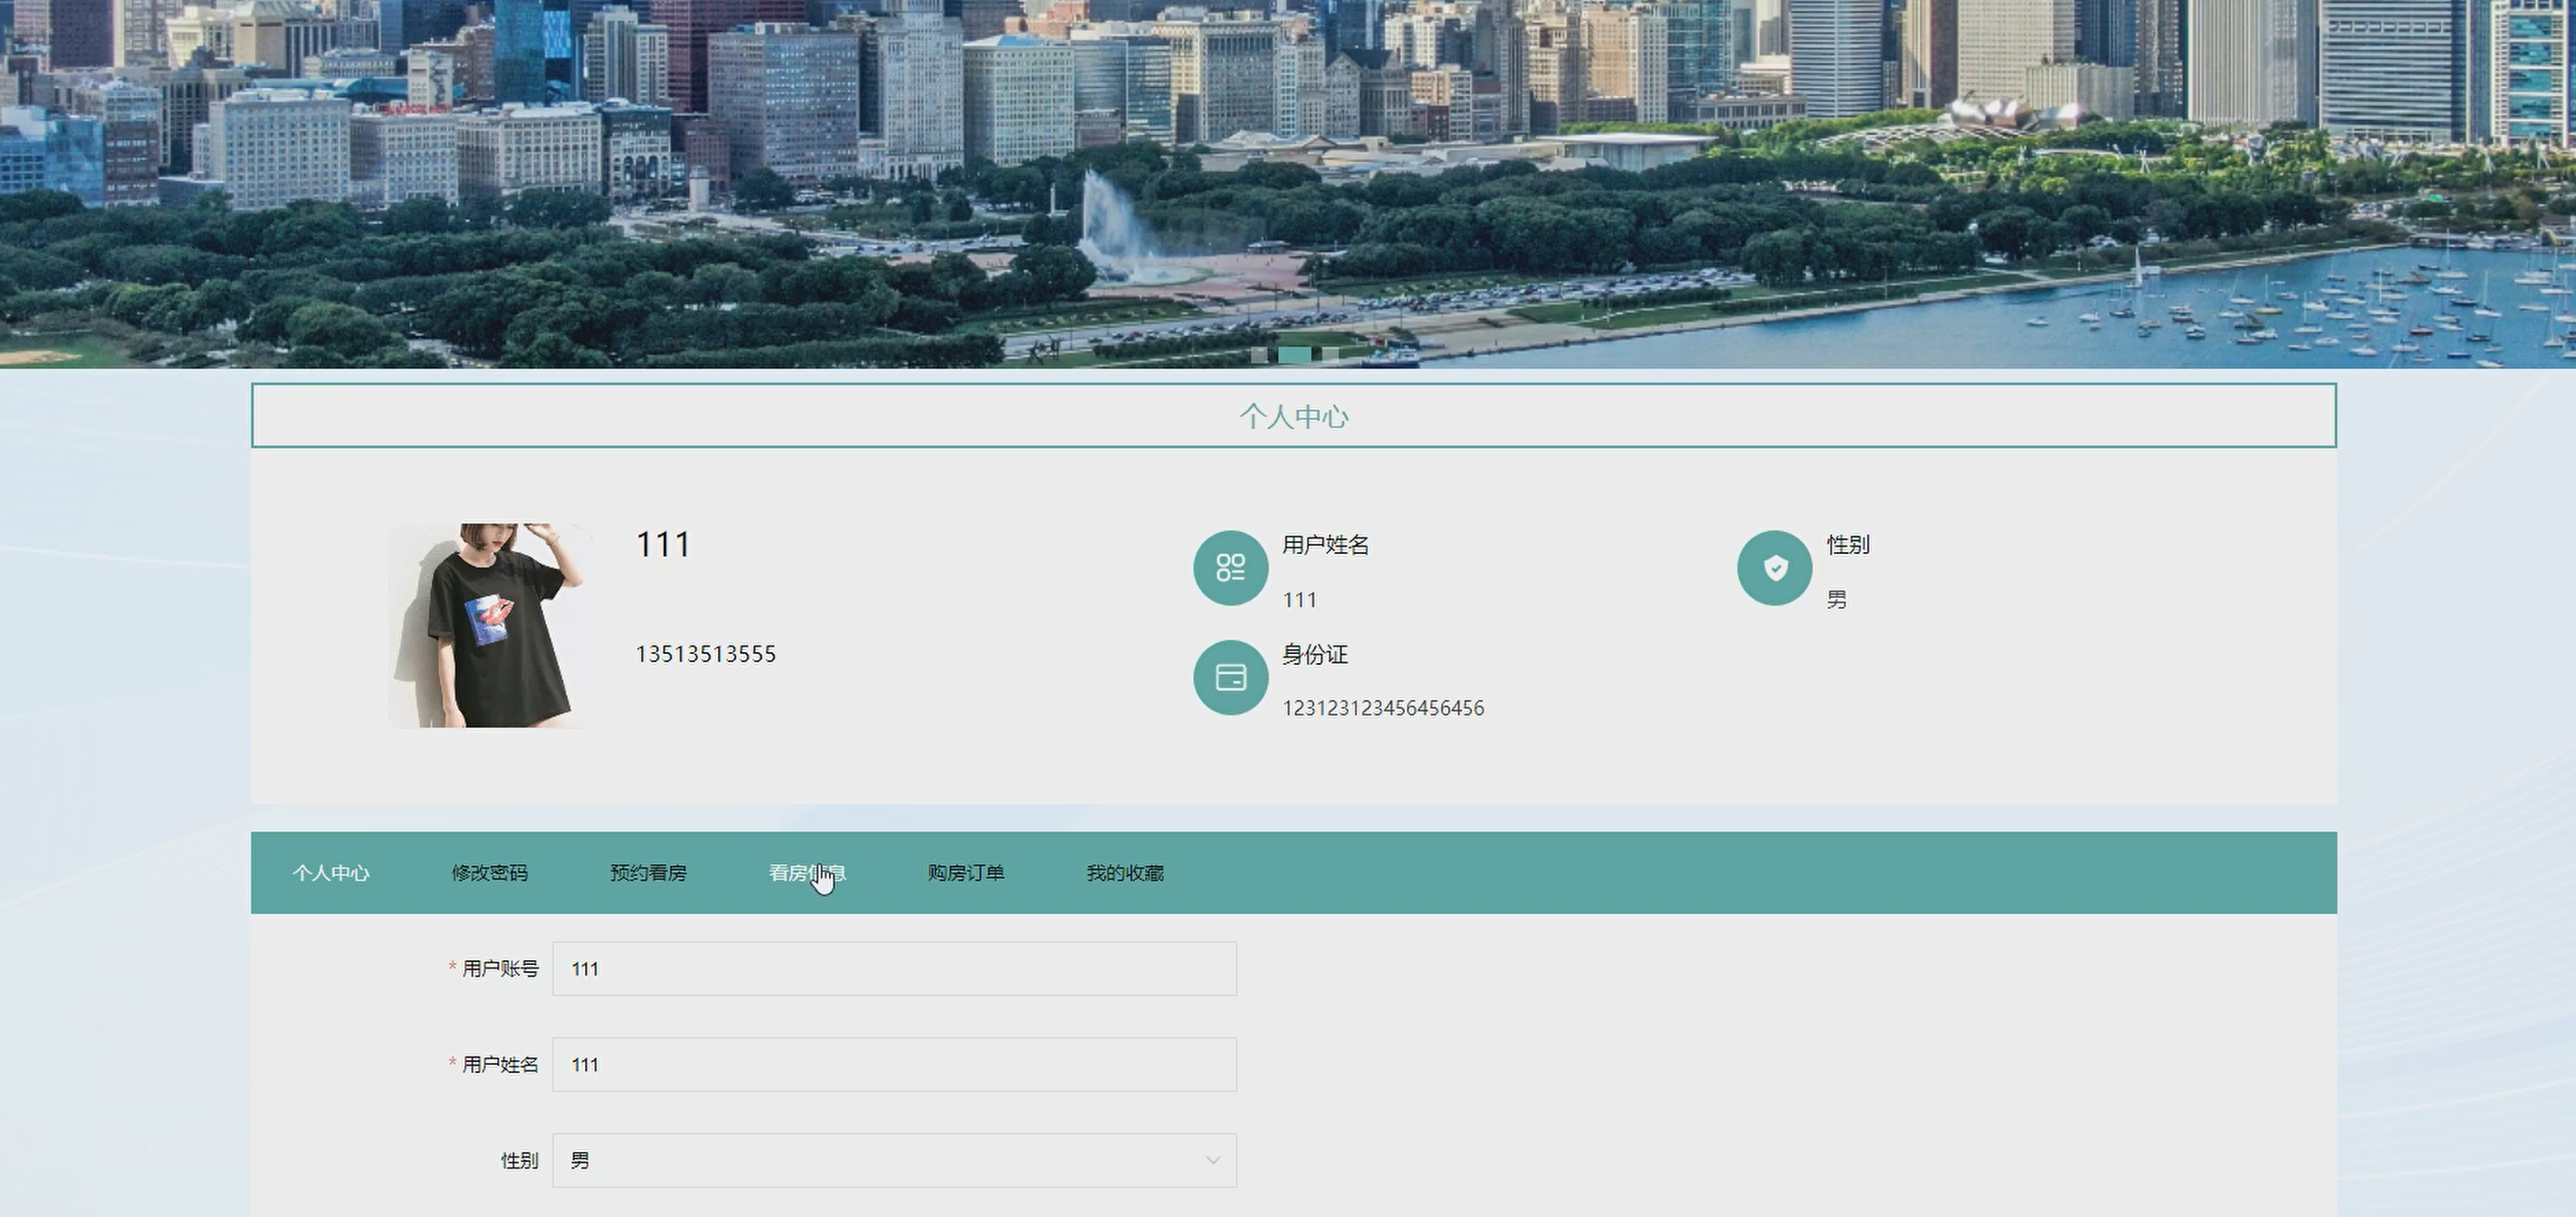Open the user avatar photo
Screen dimensions: 2576x1217
(x=489, y=626)
